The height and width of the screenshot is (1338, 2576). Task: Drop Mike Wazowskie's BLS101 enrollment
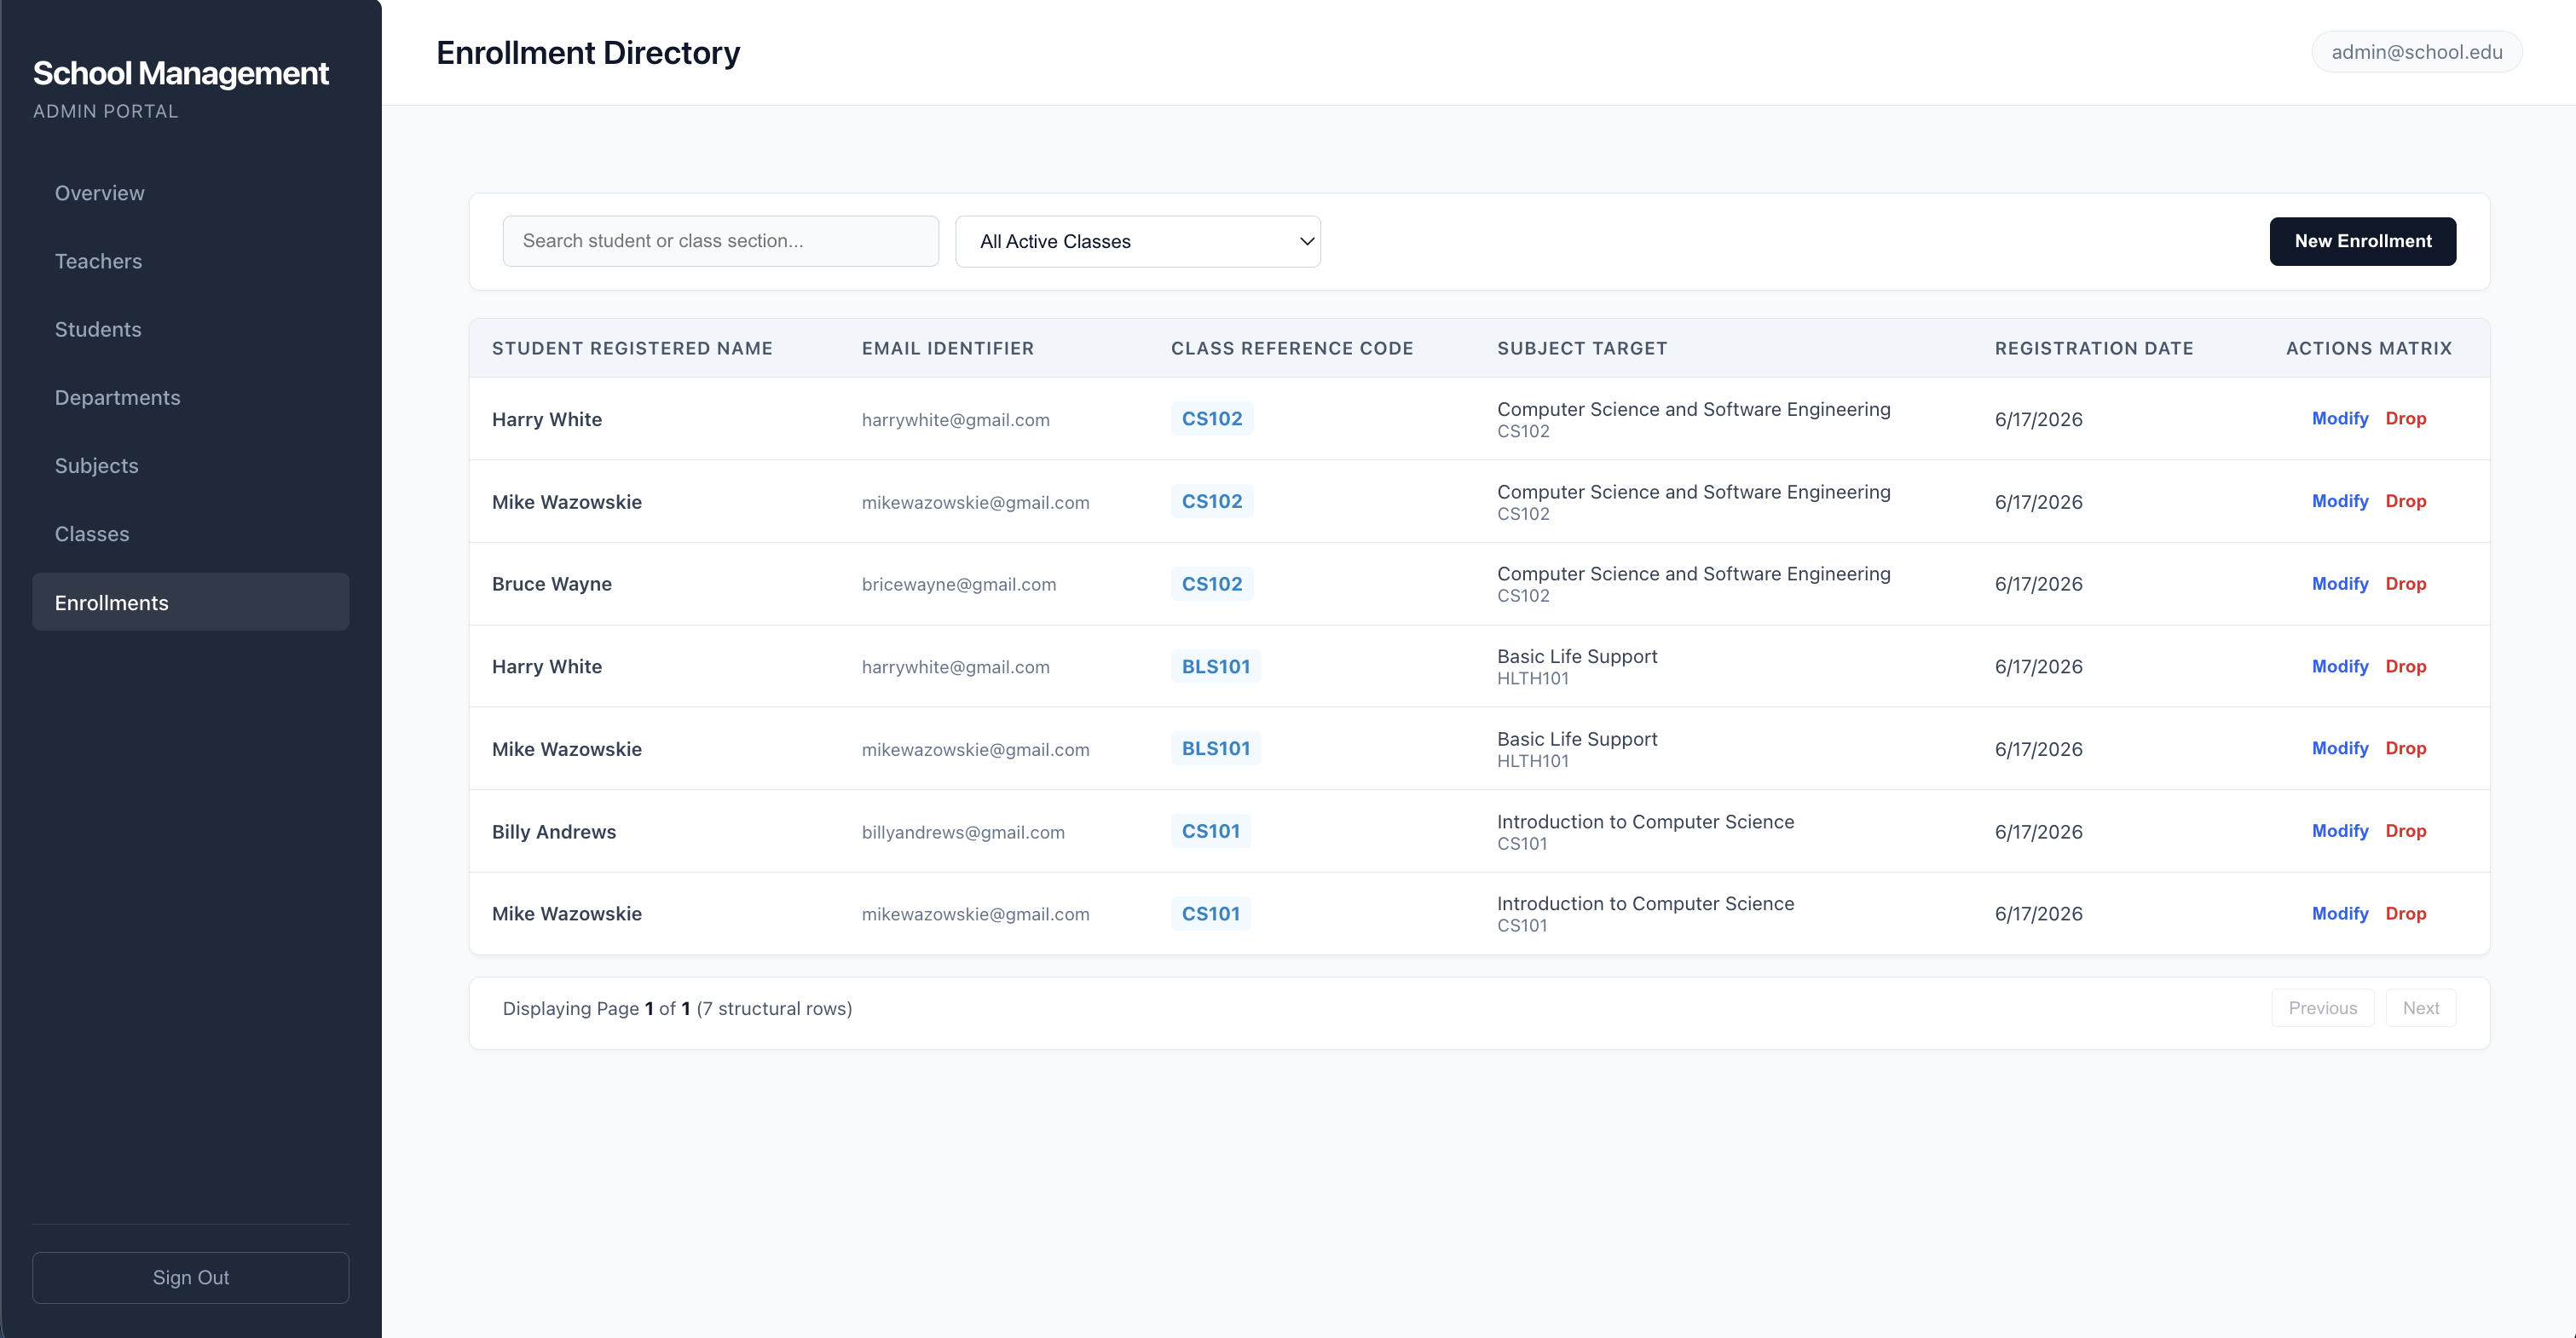tap(2405, 748)
